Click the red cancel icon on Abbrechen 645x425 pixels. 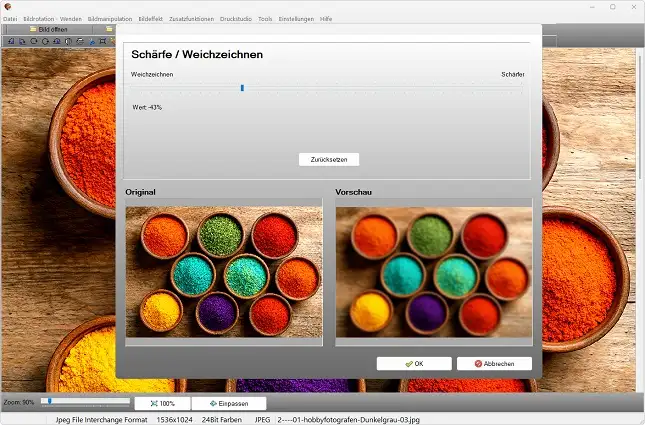[x=479, y=364]
